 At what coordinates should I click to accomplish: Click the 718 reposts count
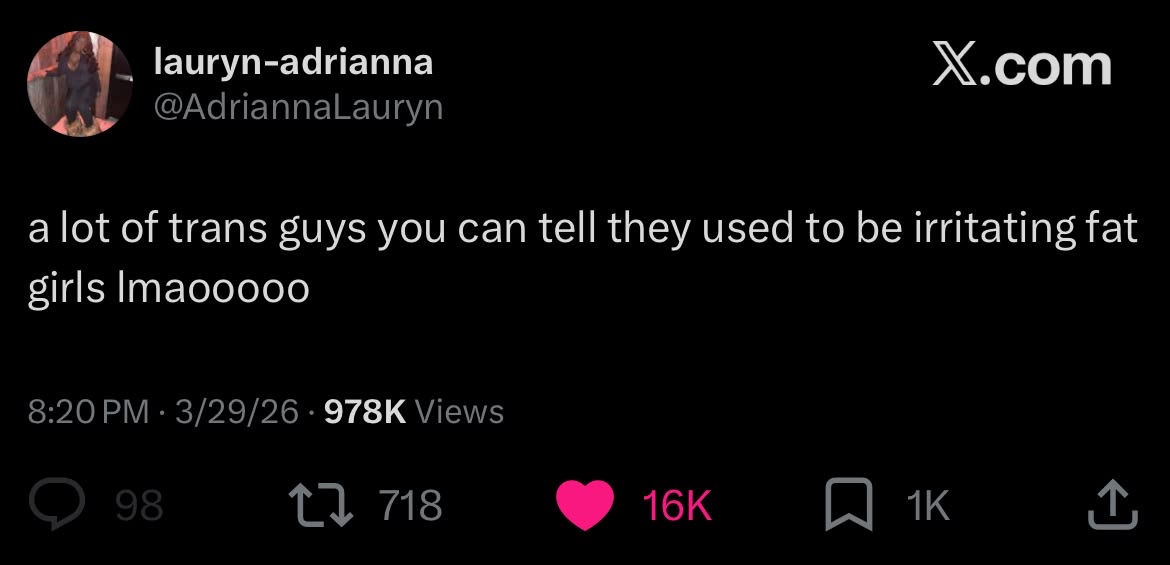[411, 505]
